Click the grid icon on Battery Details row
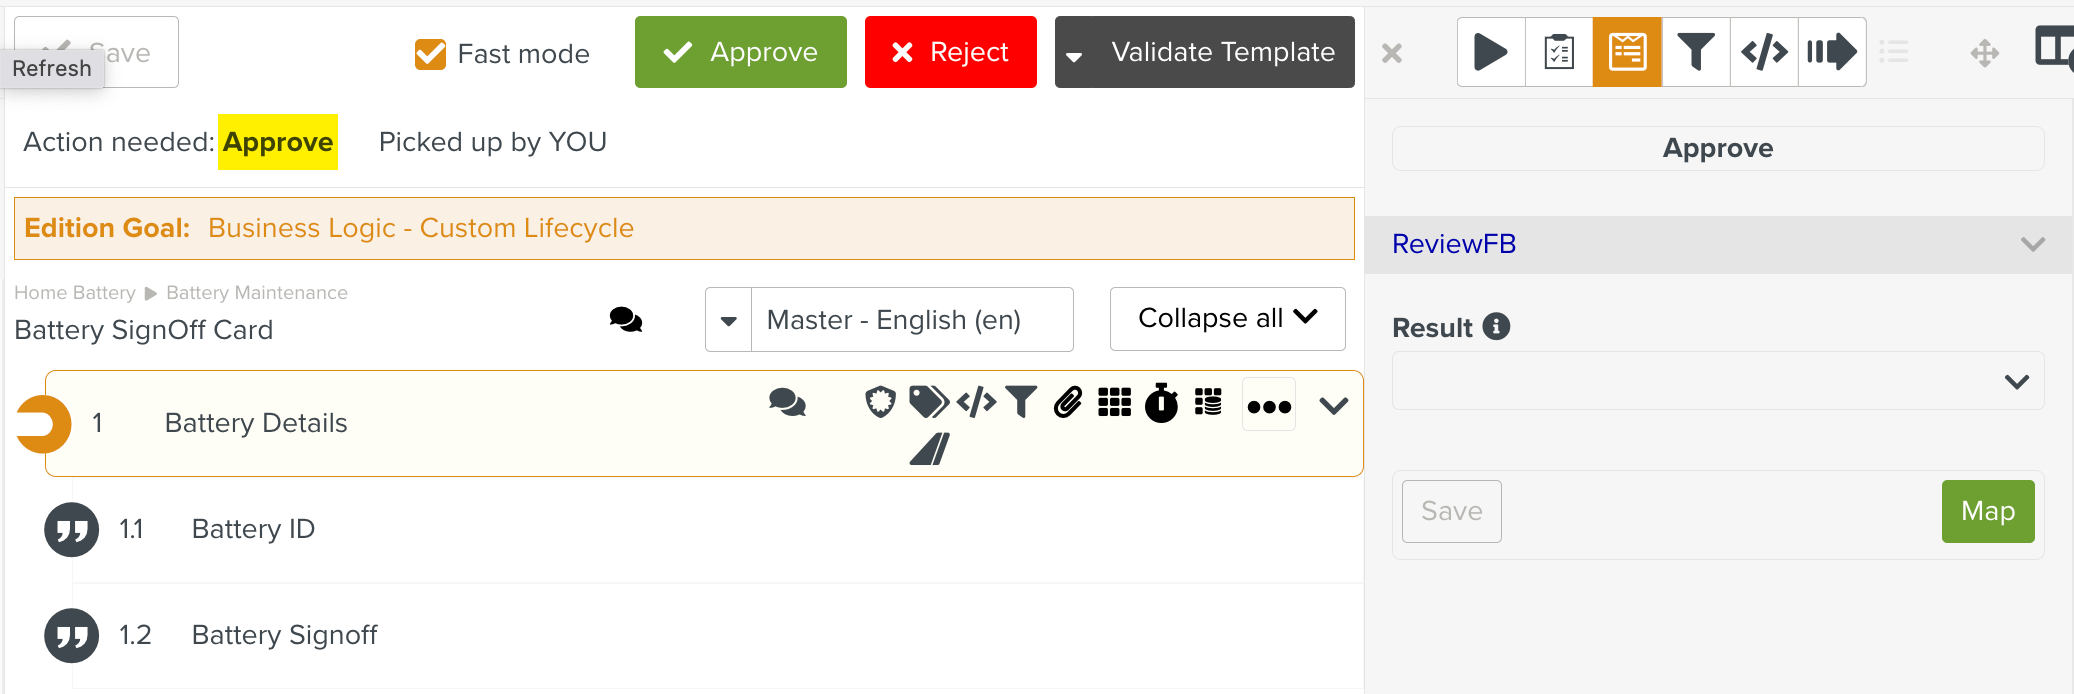2074x694 pixels. click(1114, 403)
